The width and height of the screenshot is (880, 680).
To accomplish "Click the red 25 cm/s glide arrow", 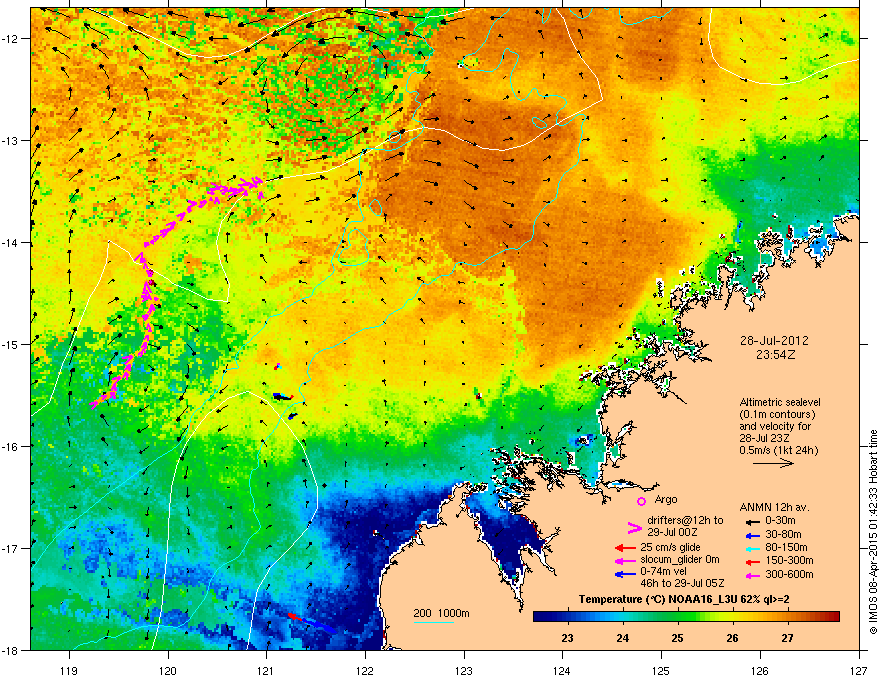I will tap(625, 548).
